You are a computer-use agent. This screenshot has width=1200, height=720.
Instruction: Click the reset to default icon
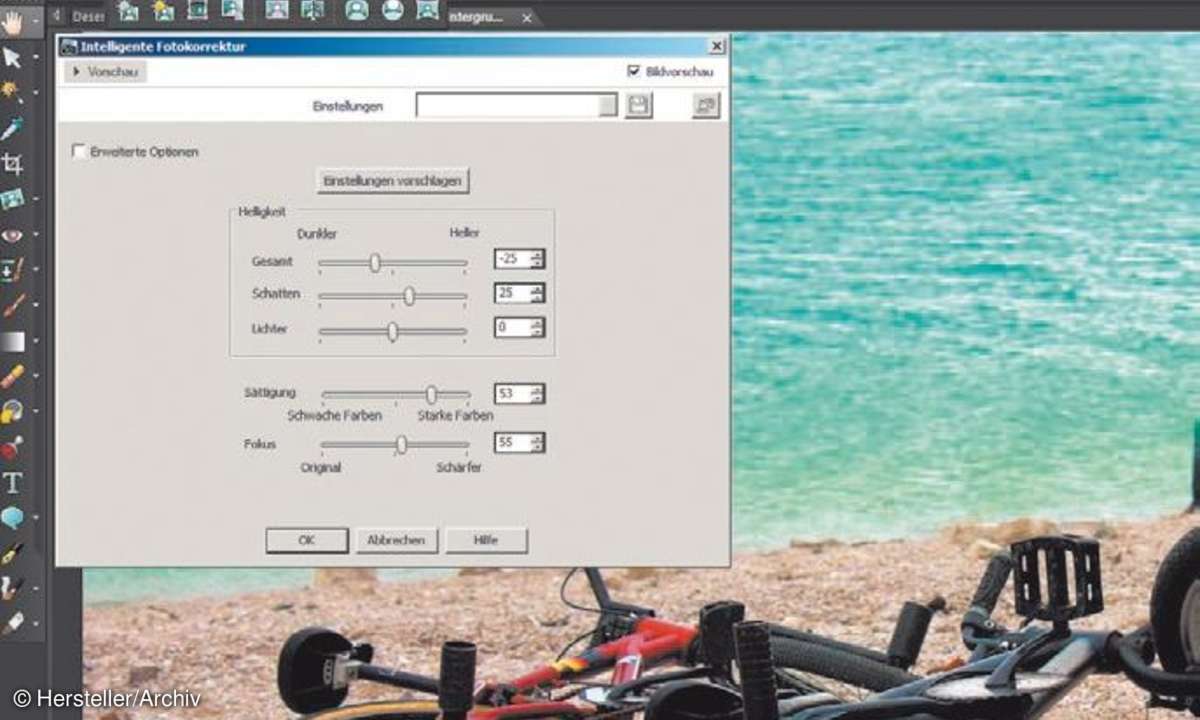pyautogui.click(x=706, y=105)
